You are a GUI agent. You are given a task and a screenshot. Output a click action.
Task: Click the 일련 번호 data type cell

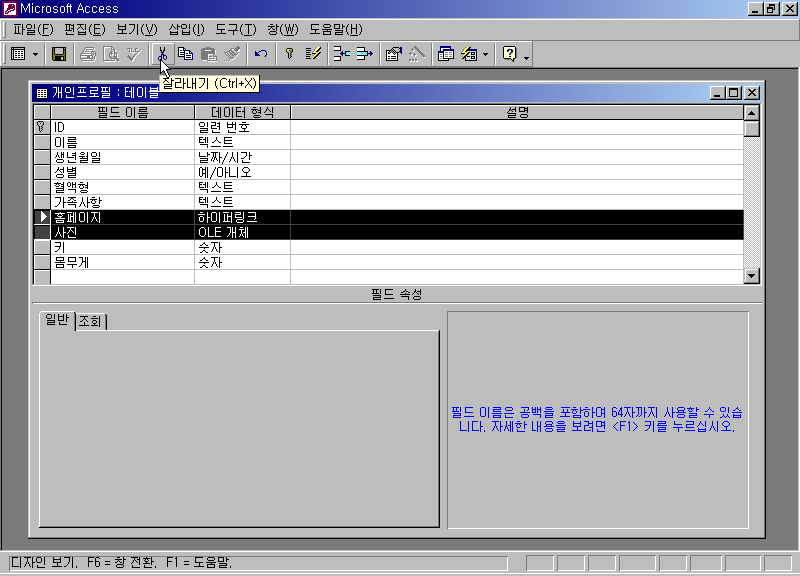242,127
